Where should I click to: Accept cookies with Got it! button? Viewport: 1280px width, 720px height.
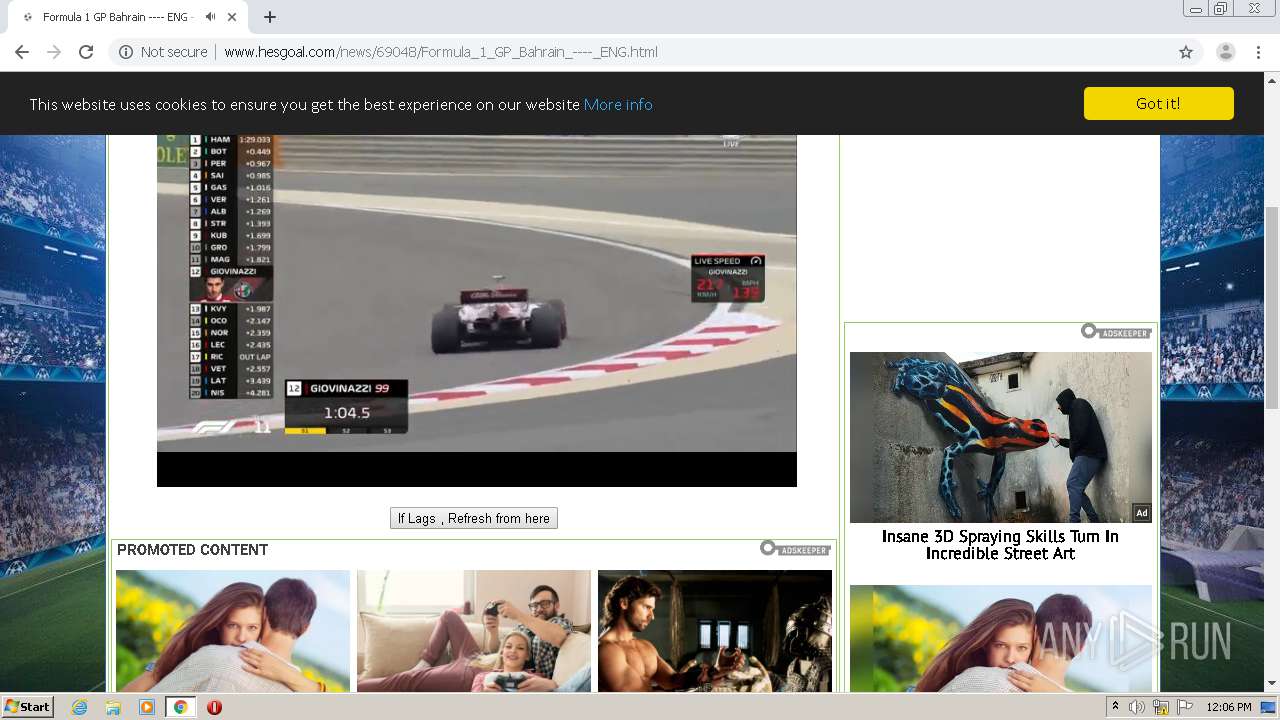(x=1158, y=103)
